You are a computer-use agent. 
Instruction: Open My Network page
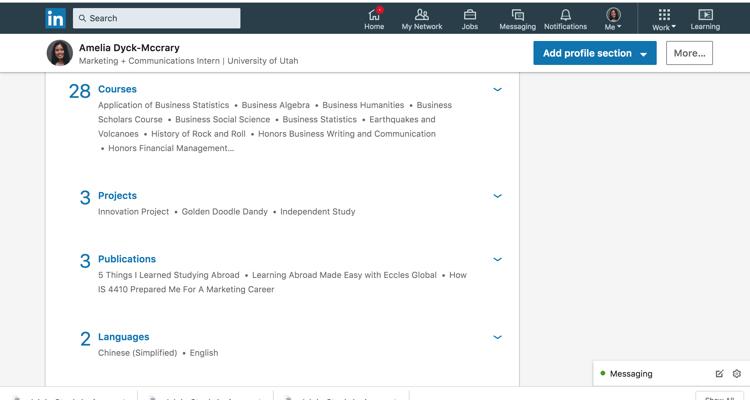[422, 19]
